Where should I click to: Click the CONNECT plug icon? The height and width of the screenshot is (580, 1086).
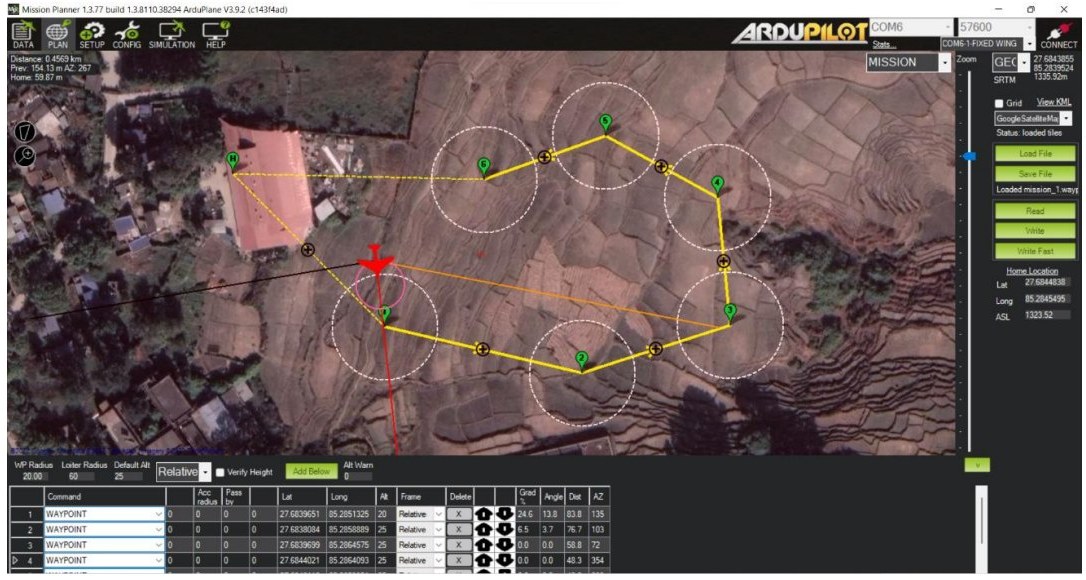tap(1058, 35)
